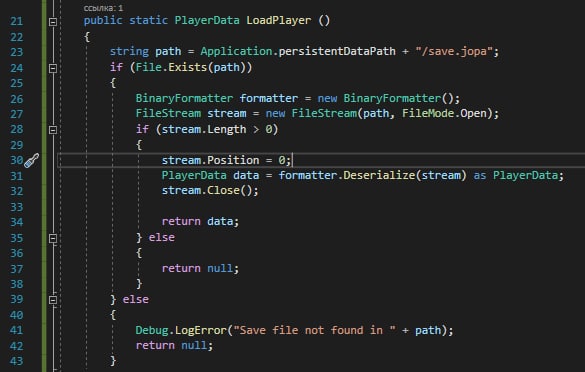Screen dimensions: 585x372
Task: Click stream.Length on line 28
Action: click(204, 129)
